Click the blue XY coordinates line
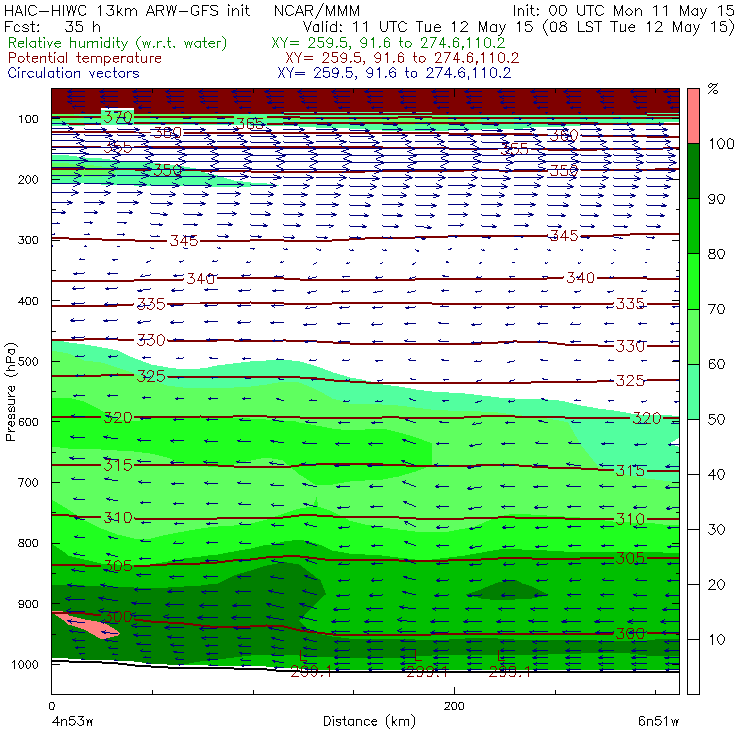The height and width of the screenshot is (740, 740). point(394,73)
